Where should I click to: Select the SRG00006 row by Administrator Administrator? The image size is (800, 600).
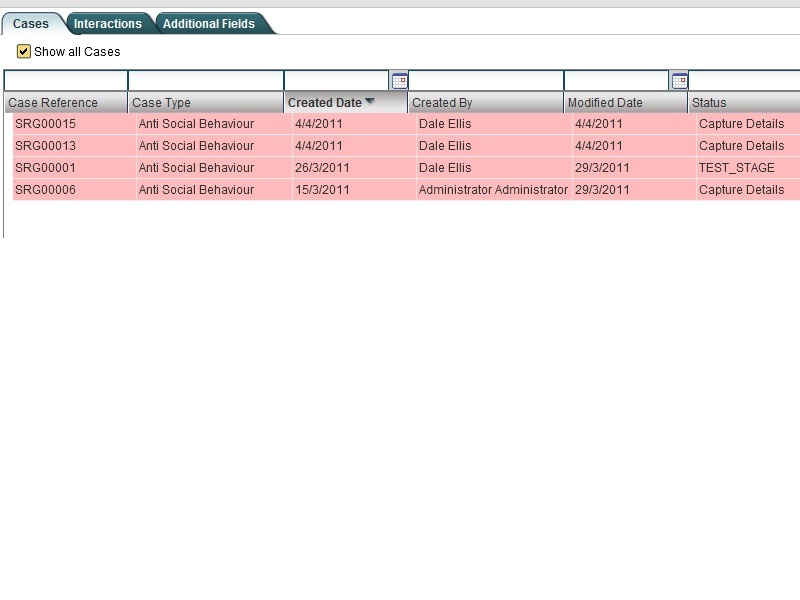click(x=45, y=190)
